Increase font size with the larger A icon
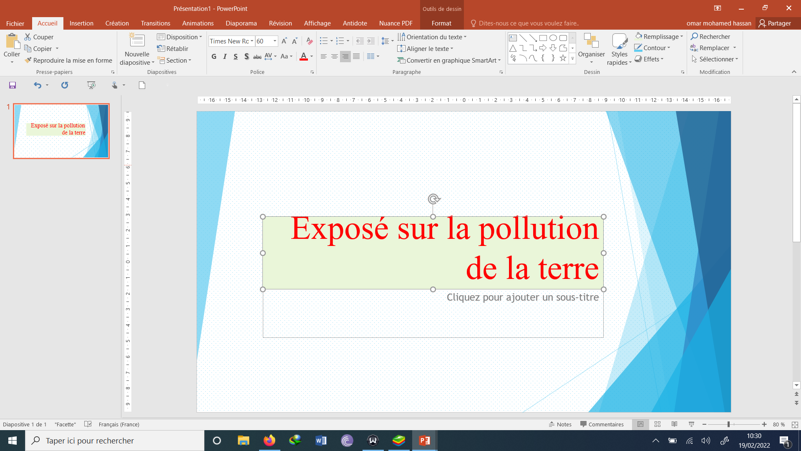801x451 pixels. [x=285, y=41]
